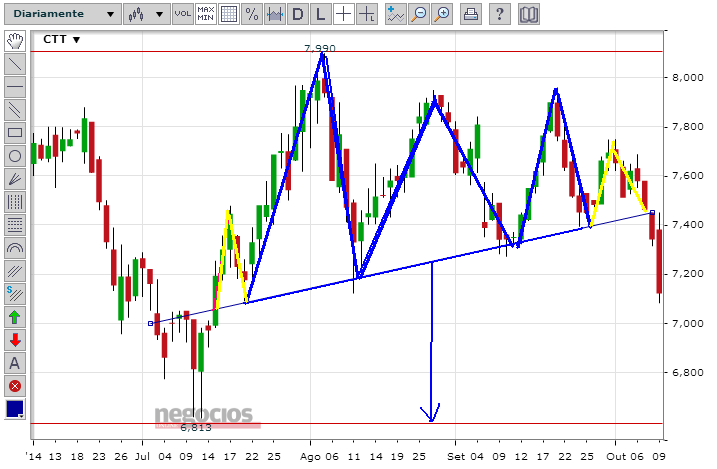
Task: Zoom in with the magnifier plus icon
Action: [x=442, y=14]
